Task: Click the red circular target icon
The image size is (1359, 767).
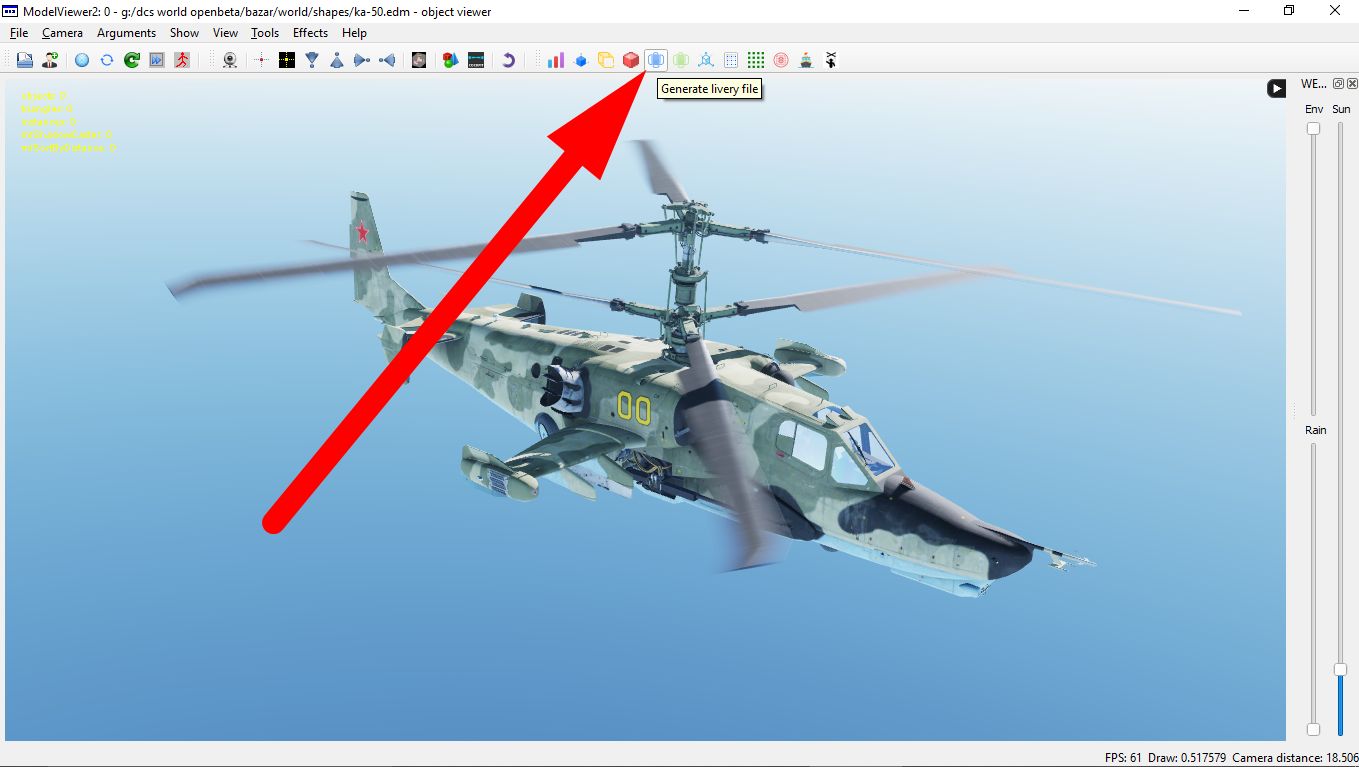Action: pos(781,60)
